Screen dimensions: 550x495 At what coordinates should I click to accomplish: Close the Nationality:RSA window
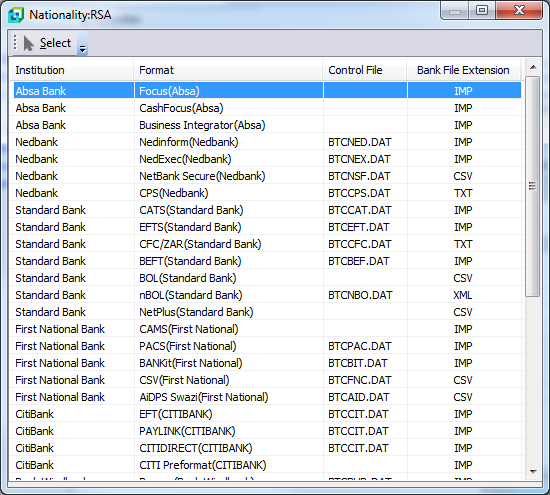519,11
